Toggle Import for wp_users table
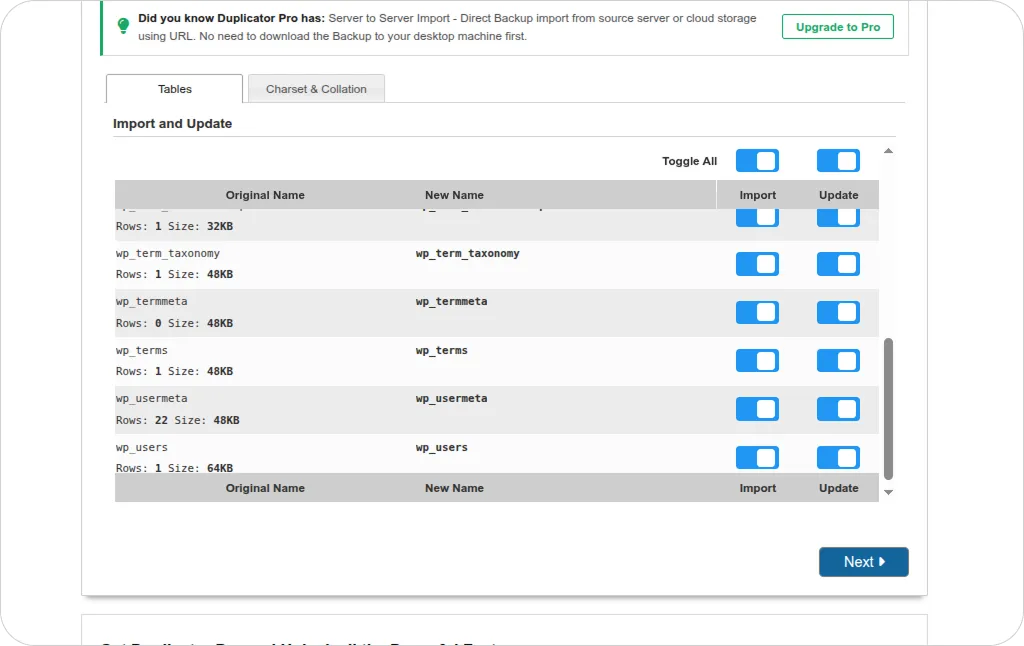This screenshot has height=646, width=1024. coord(758,457)
